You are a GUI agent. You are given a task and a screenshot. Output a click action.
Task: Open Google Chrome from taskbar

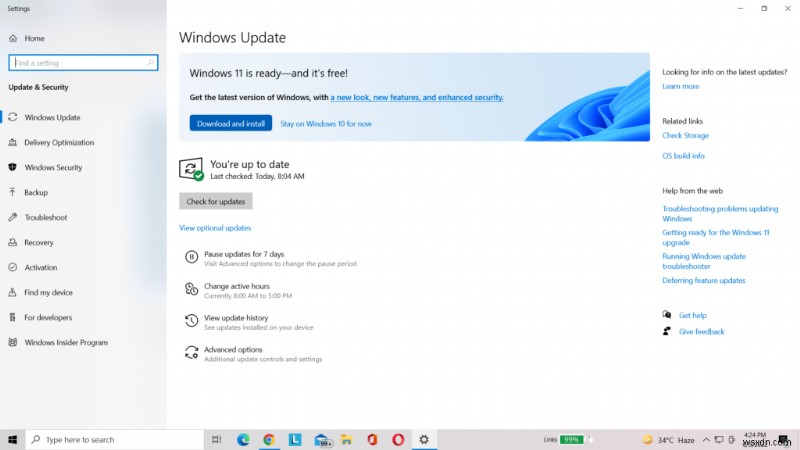(x=269, y=439)
